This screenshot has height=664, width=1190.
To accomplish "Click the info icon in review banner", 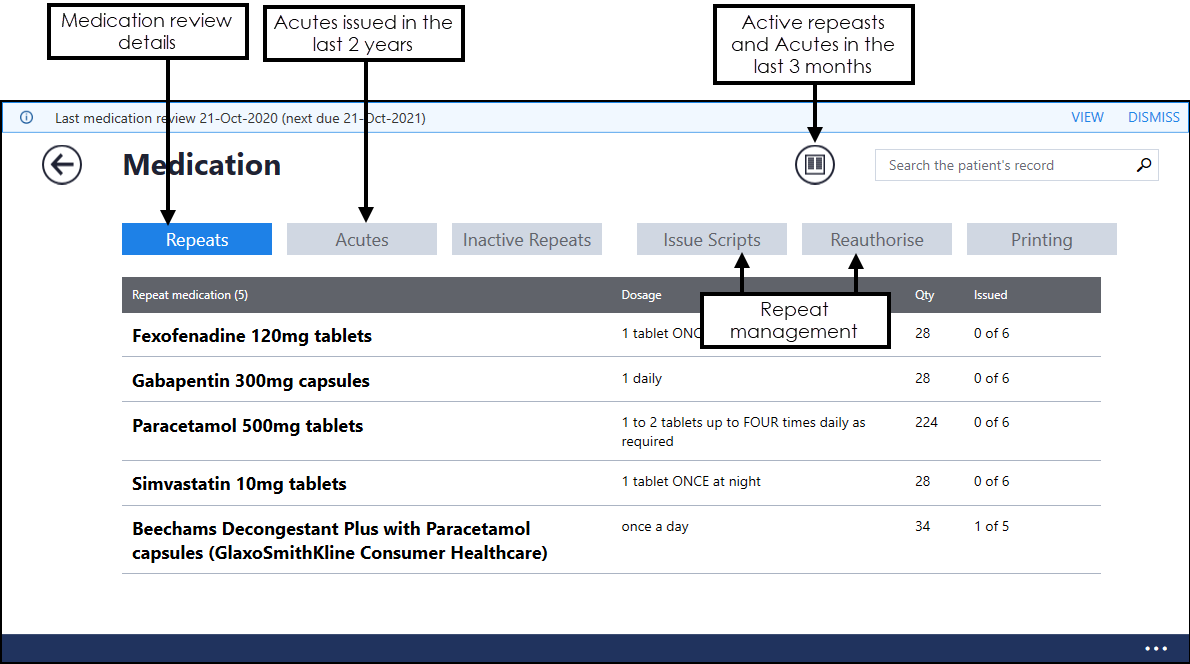I will pyautogui.click(x=27, y=118).
